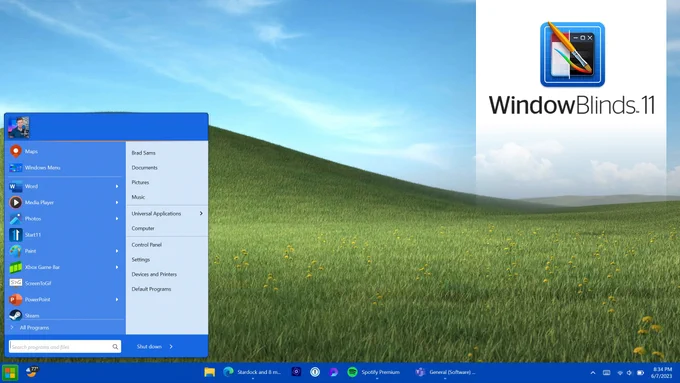
Task: Expand Paint submenu arrow
Action: pos(117,251)
